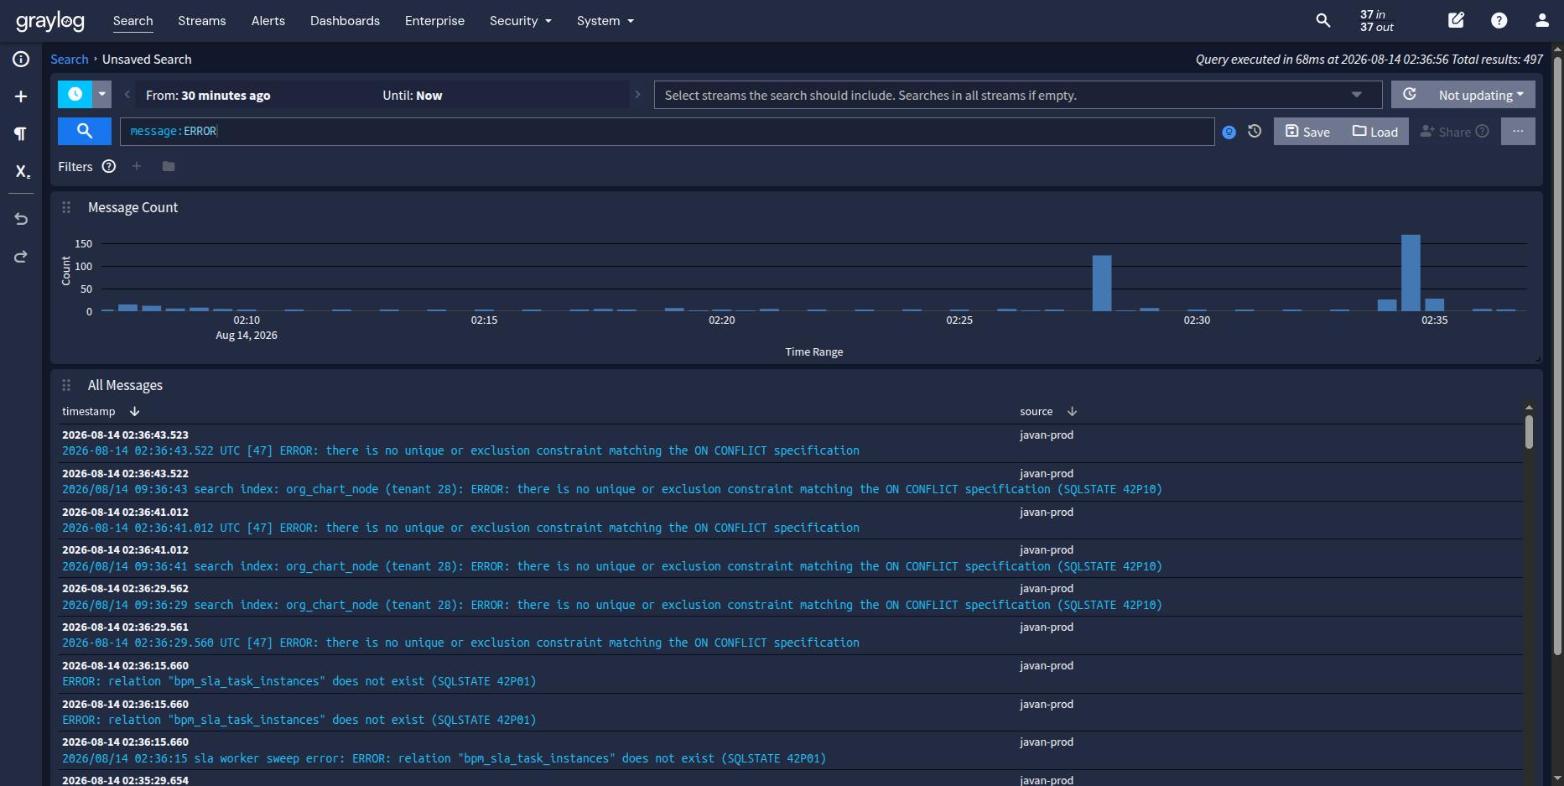Sort by source column arrow
Viewport: 1564px width, 786px height.
[x=1072, y=411]
